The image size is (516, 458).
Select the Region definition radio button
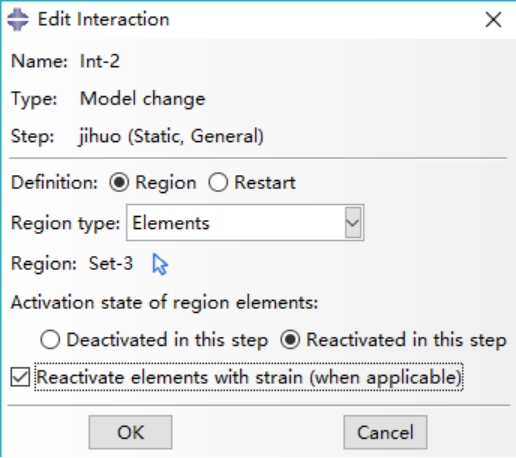coord(119,182)
